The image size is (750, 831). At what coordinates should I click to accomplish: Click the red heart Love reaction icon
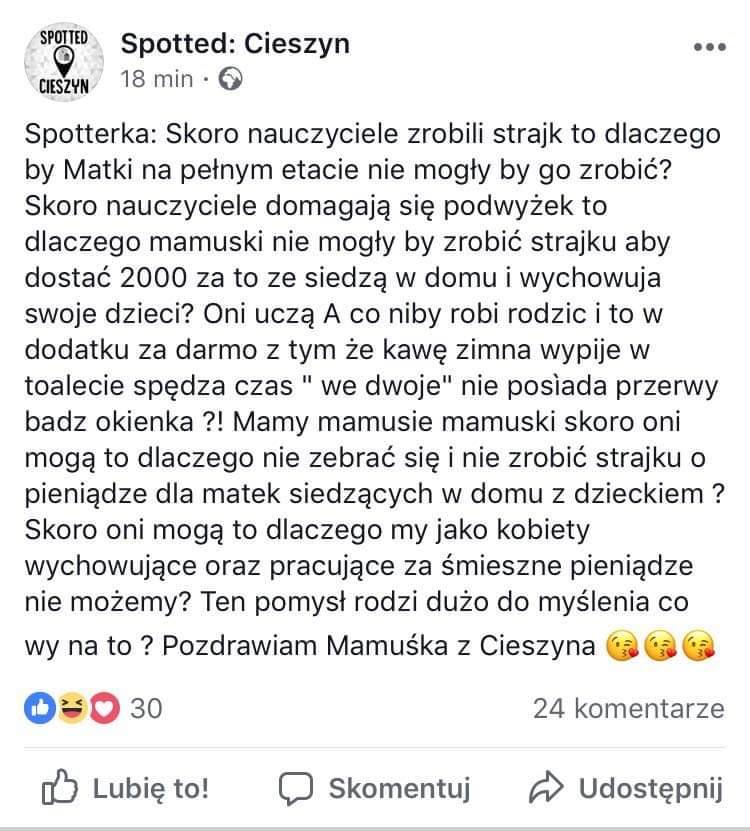pyautogui.click(x=104, y=708)
